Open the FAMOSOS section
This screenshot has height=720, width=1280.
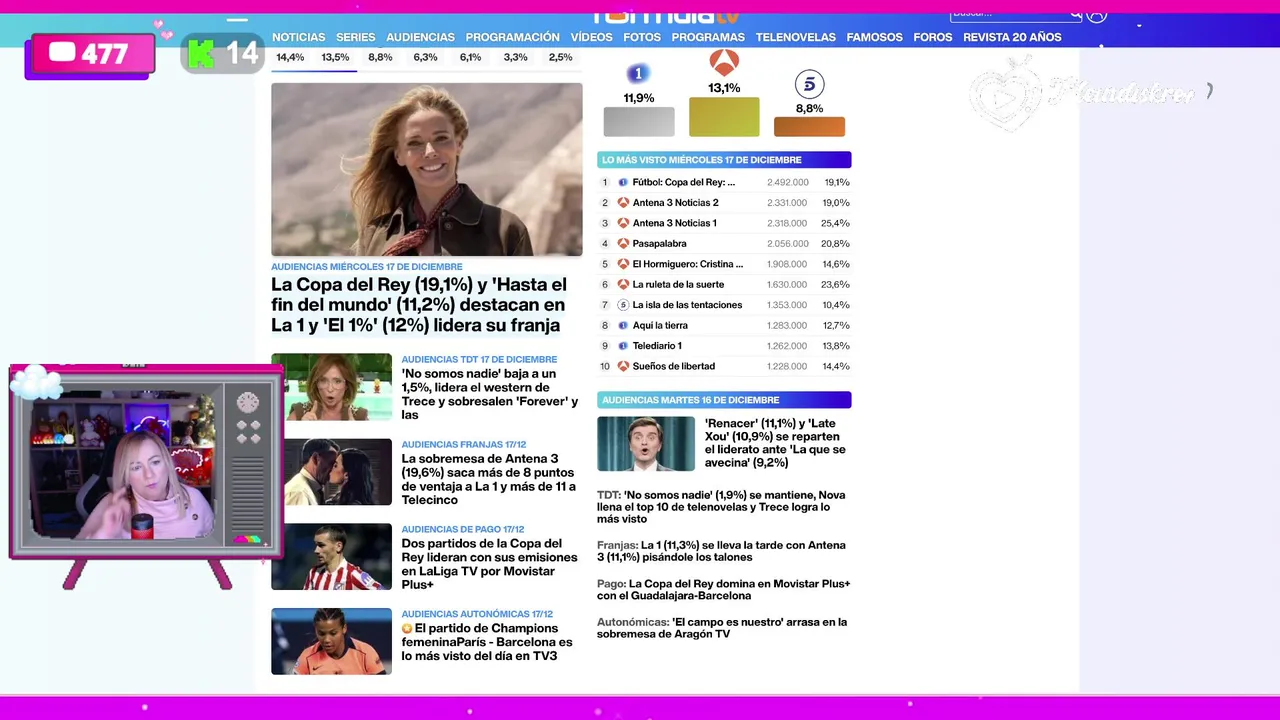point(874,37)
